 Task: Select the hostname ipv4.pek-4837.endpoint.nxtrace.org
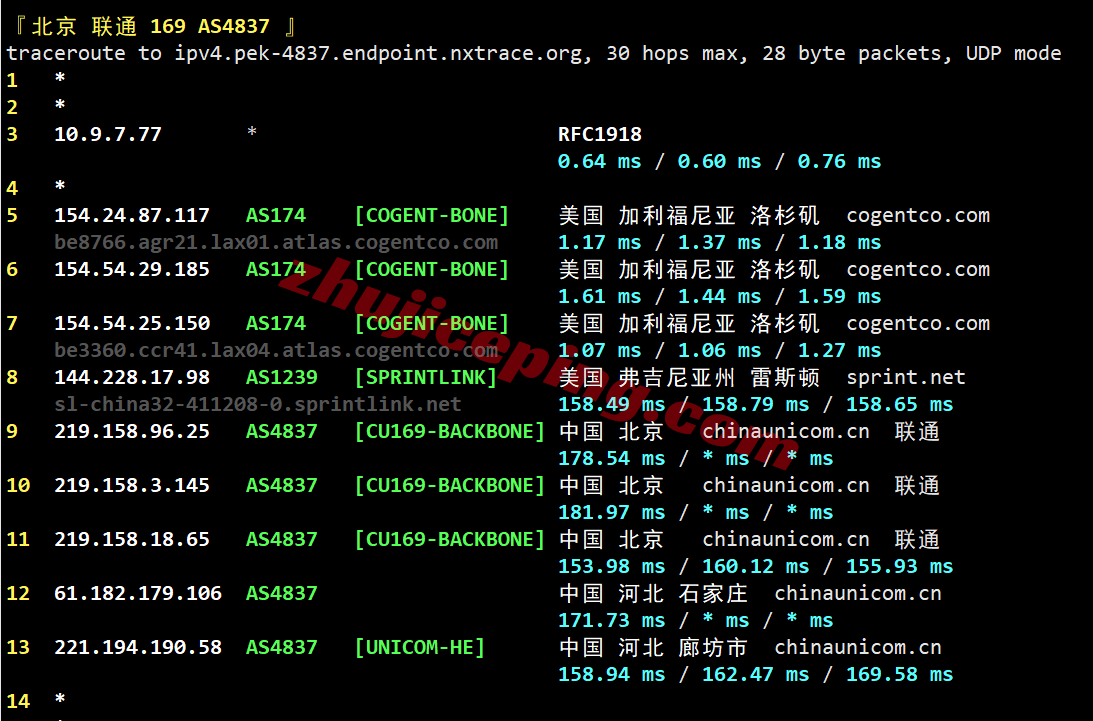378,54
